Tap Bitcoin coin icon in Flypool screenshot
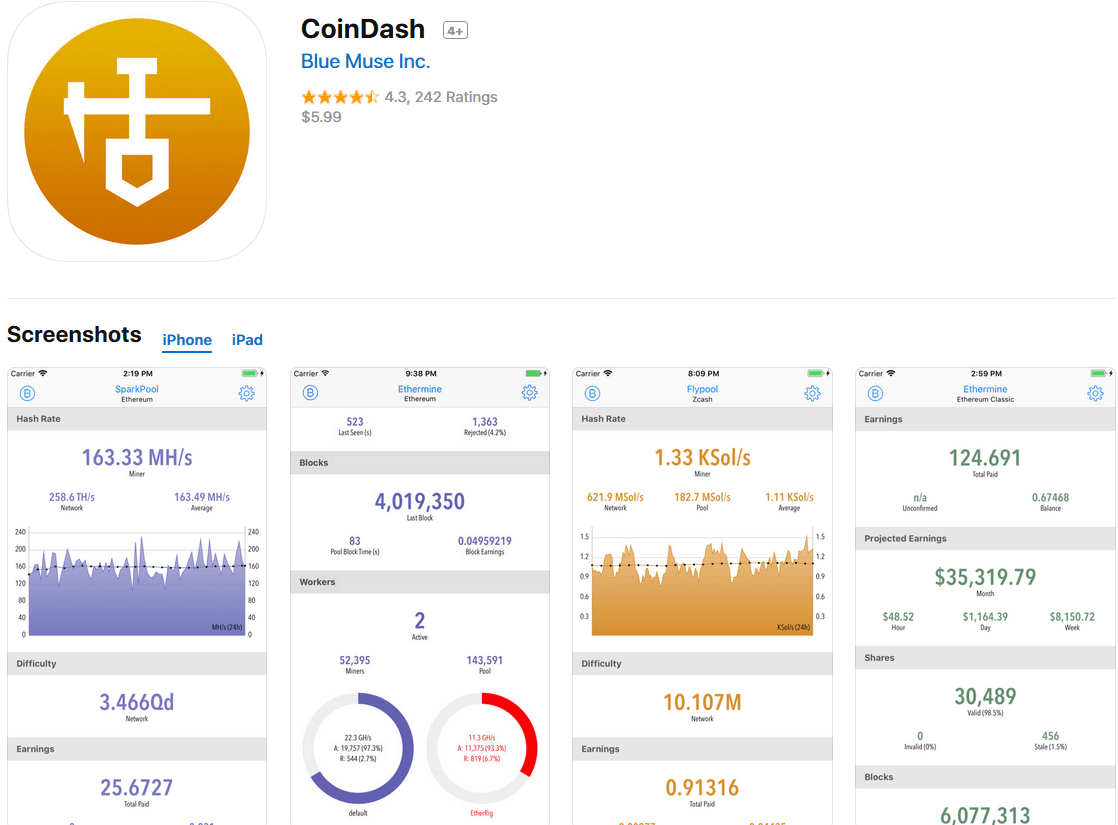The width and height of the screenshot is (1118, 825). (593, 393)
